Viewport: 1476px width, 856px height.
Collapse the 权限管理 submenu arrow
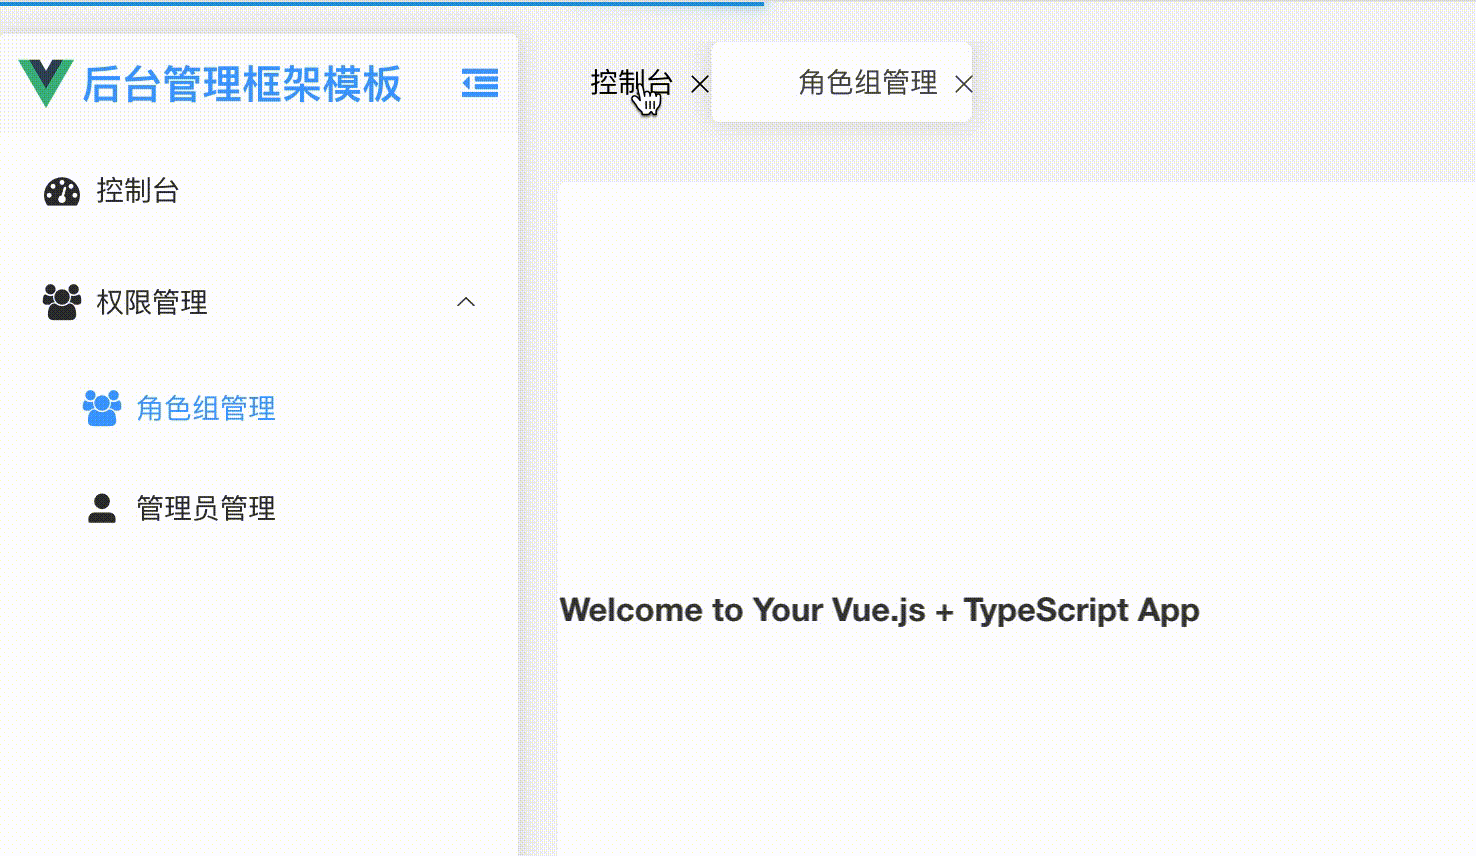(x=466, y=302)
